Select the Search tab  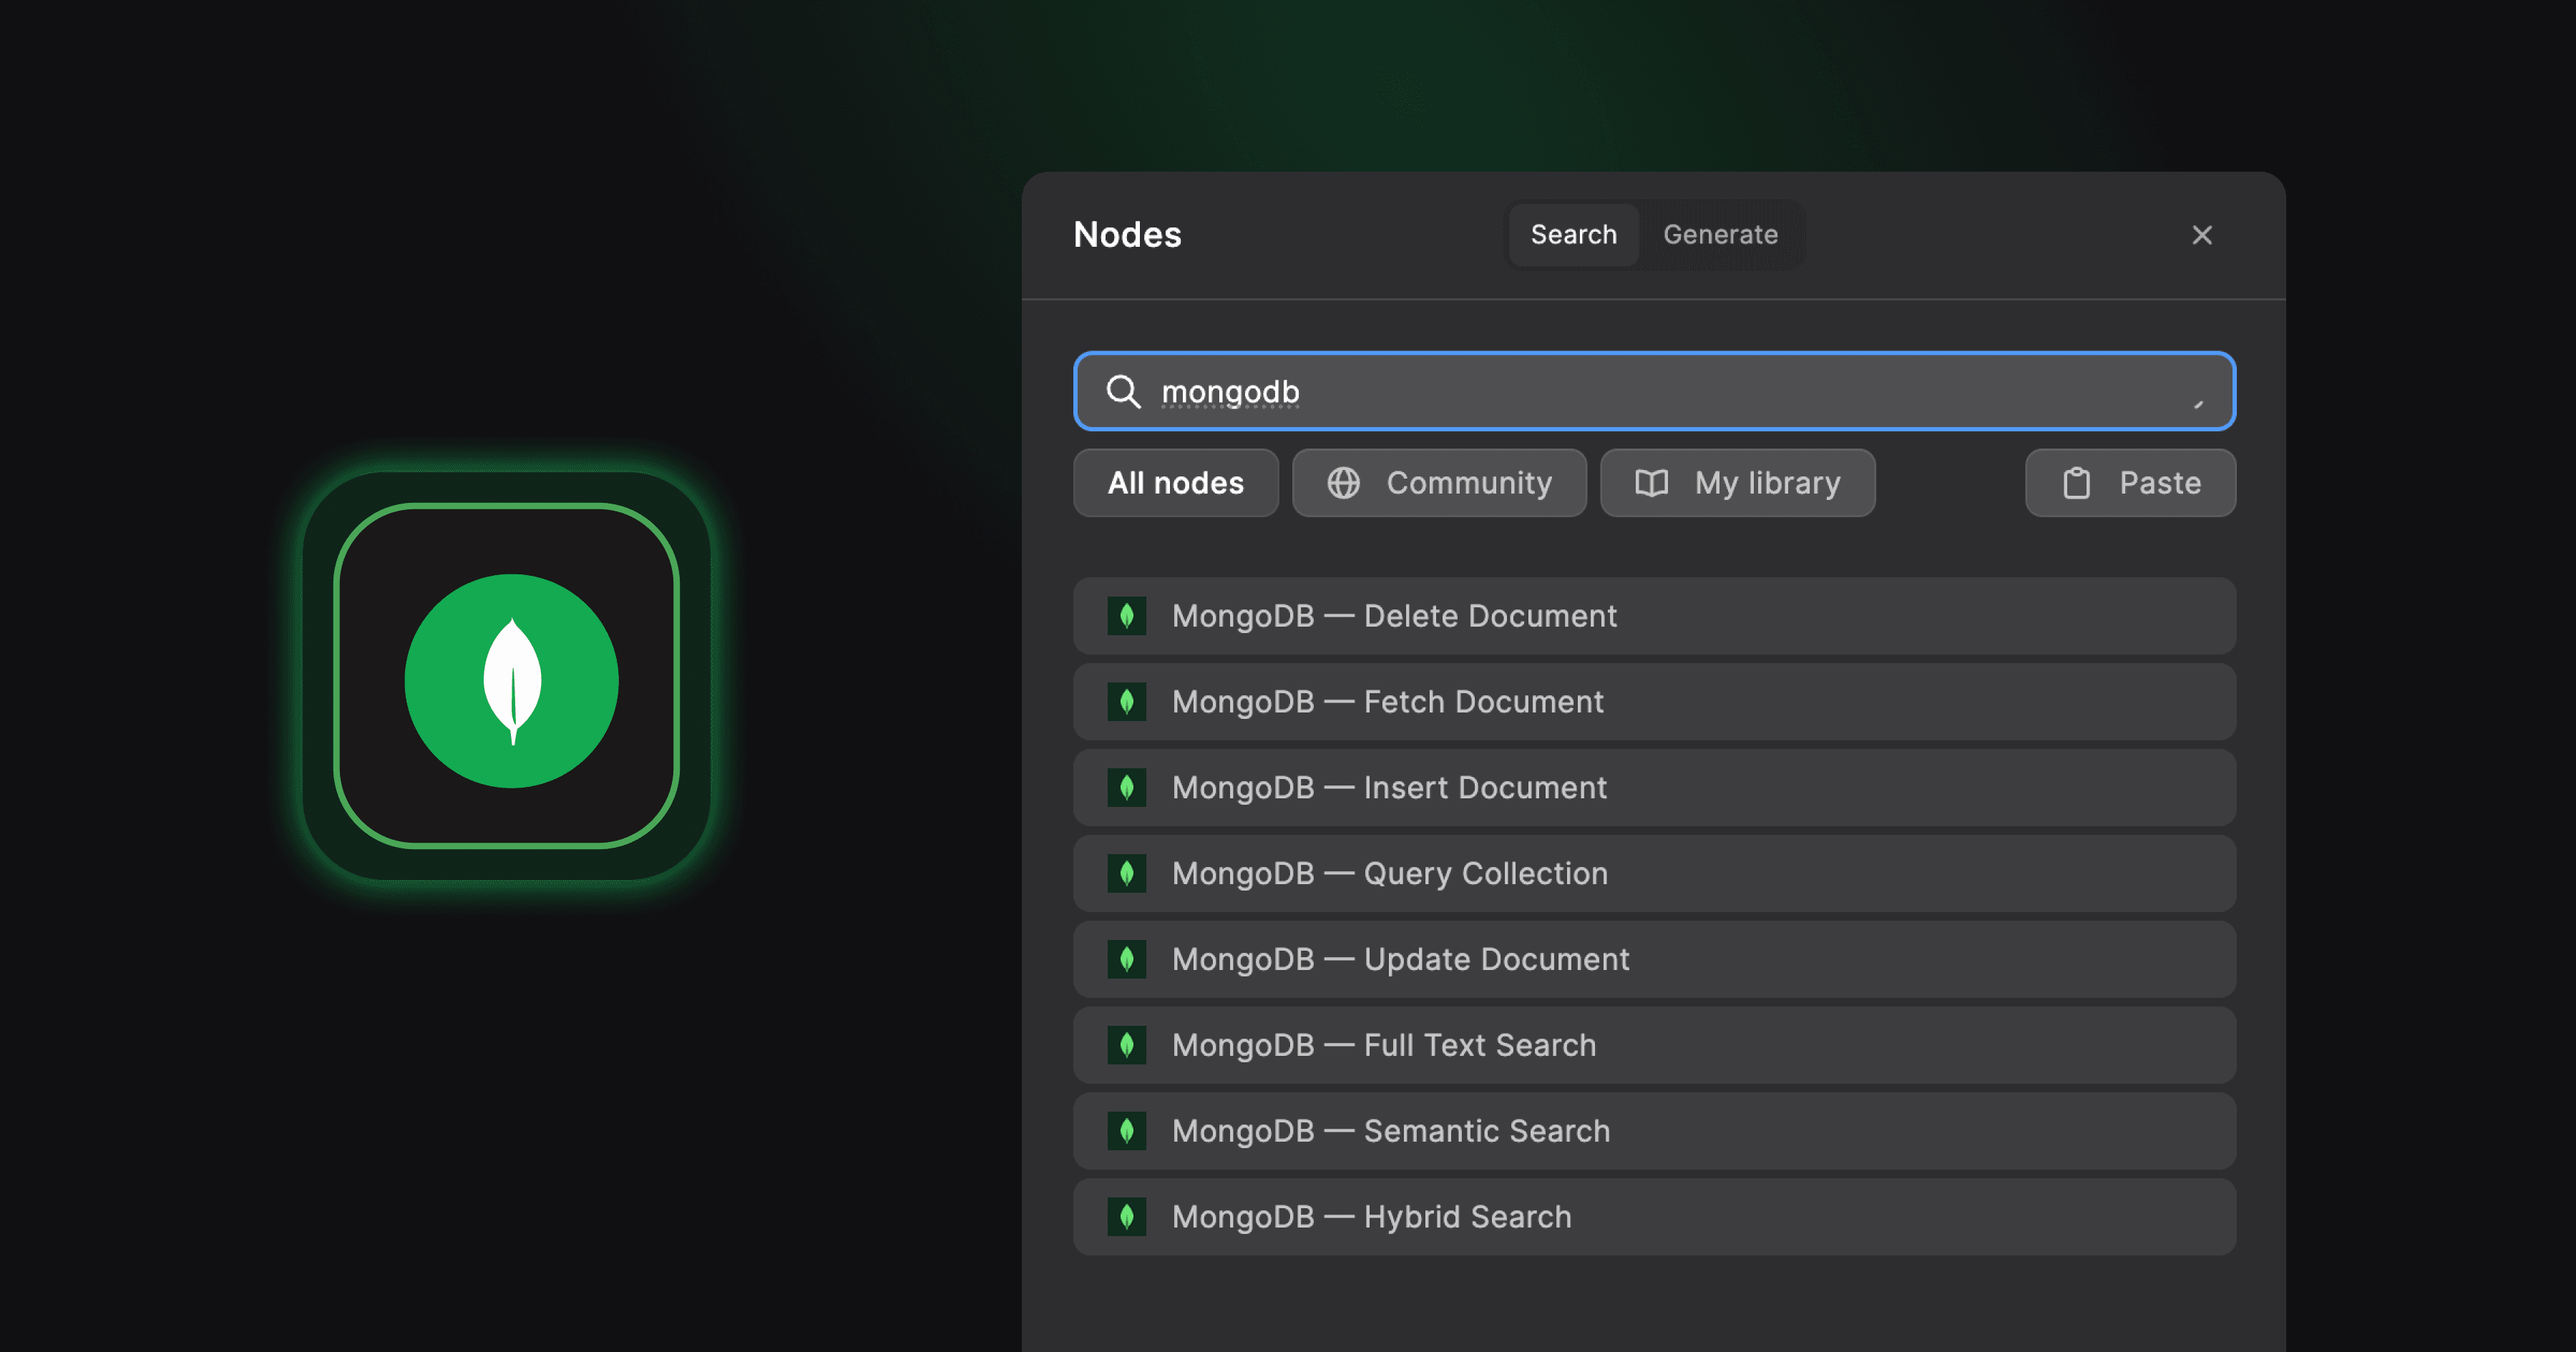coord(1572,234)
